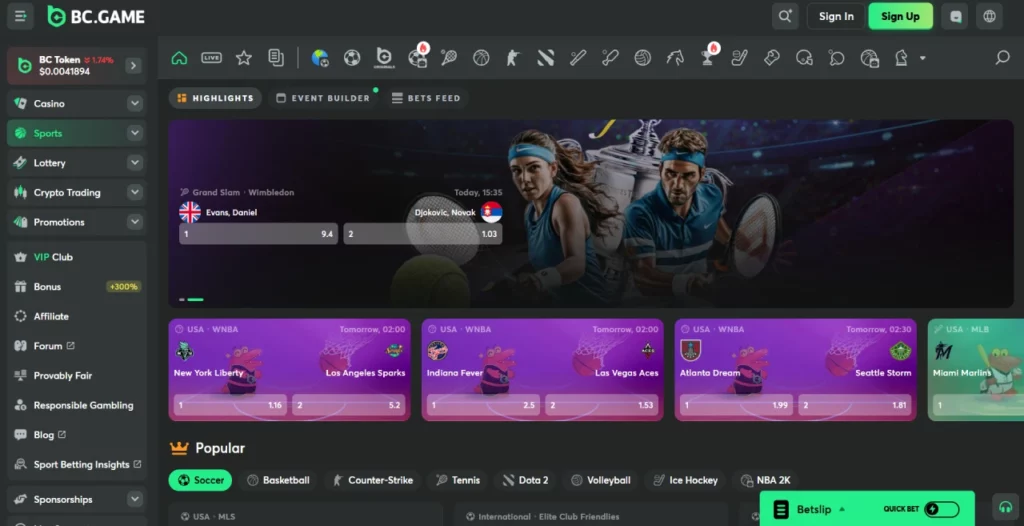Open the hamburger menu icon
The width and height of the screenshot is (1024, 526).
click(x=20, y=16)
